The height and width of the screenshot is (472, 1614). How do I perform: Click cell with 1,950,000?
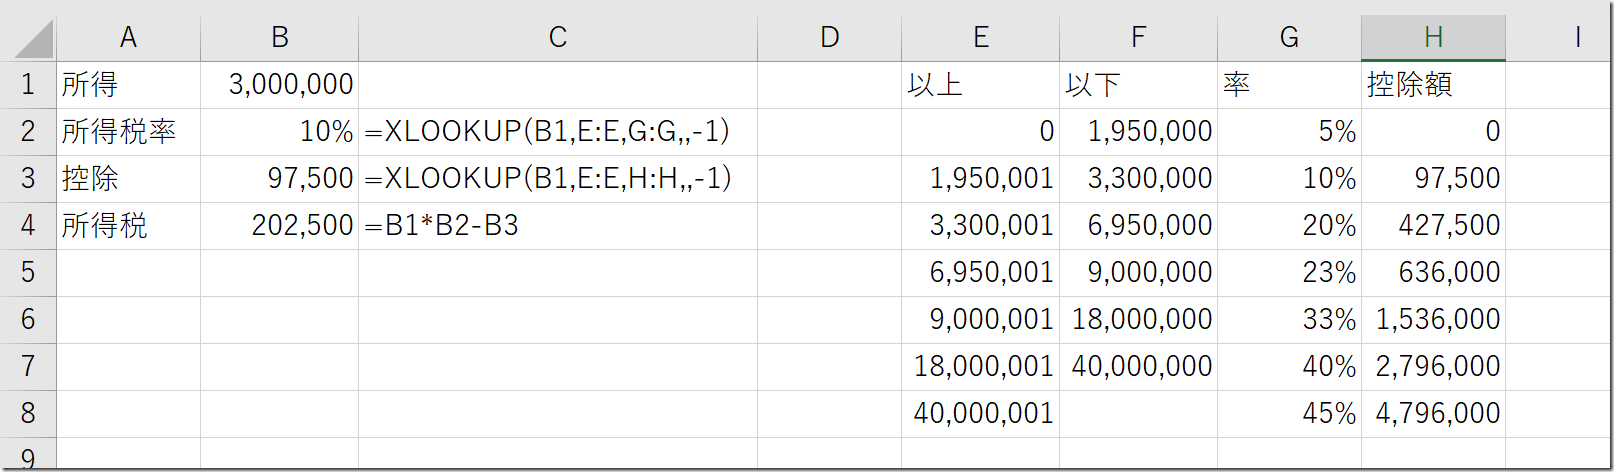[x=1138, y=132]
